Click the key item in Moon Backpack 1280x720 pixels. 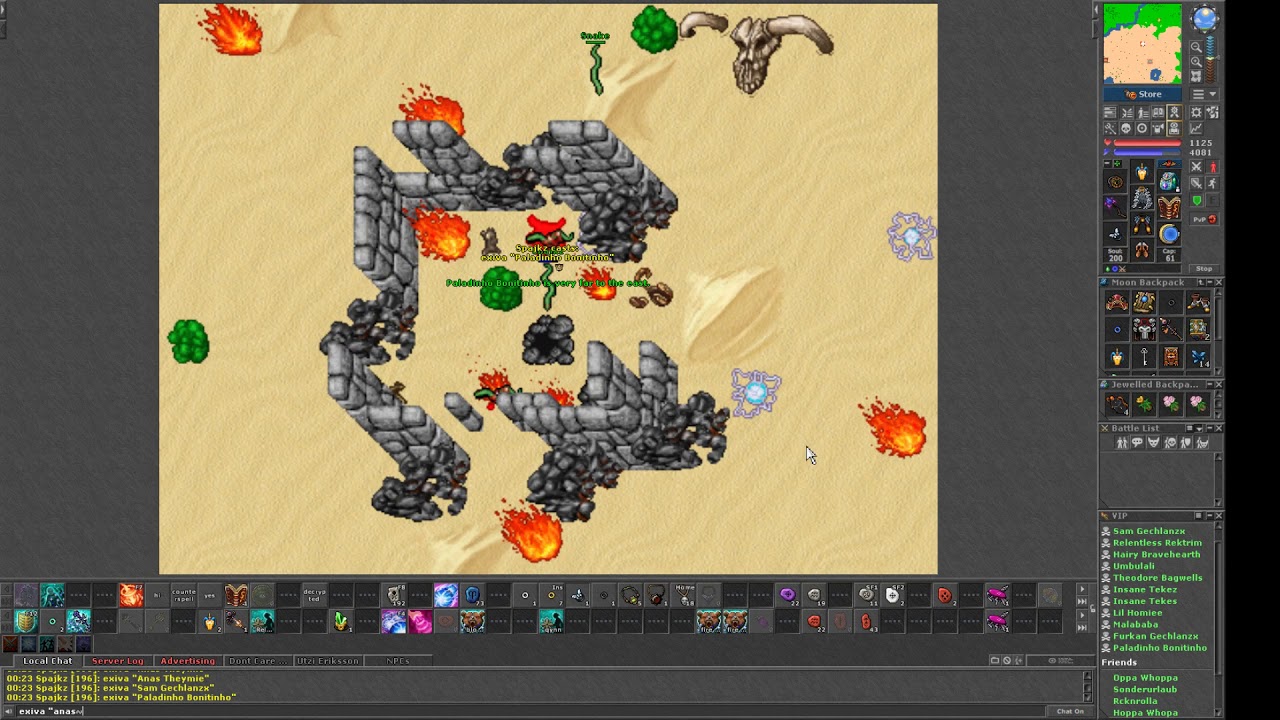pos(1144,357)
